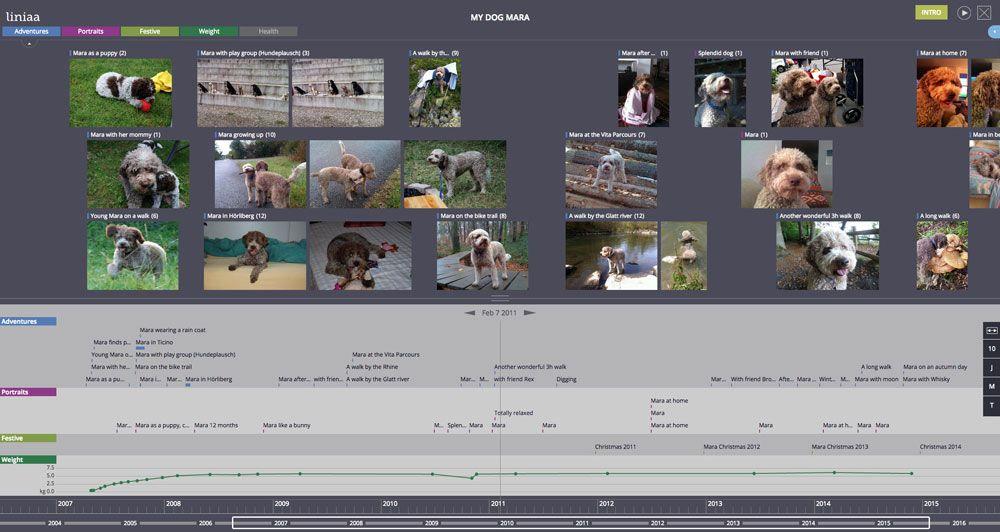The width and height of the screenshot is (1000, 532).
Task: Select Christmas 2011 festive event
Action: point(615,447)
